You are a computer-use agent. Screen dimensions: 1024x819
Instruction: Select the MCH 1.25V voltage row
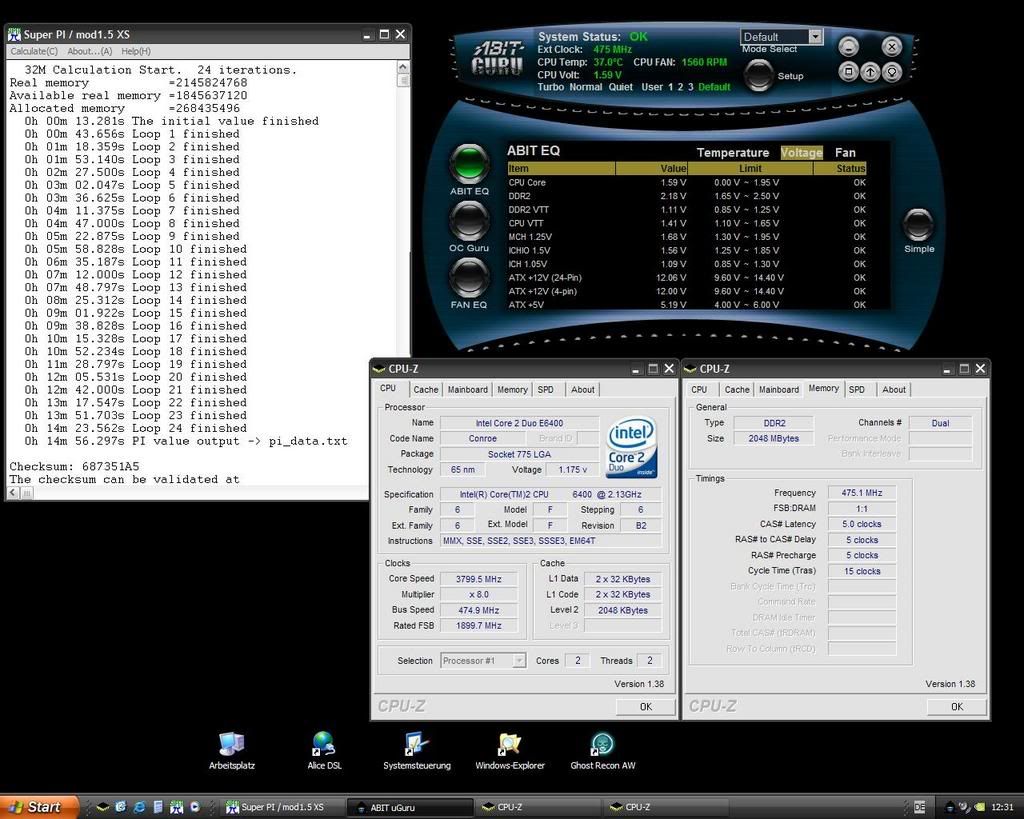[x=687, y=237]
